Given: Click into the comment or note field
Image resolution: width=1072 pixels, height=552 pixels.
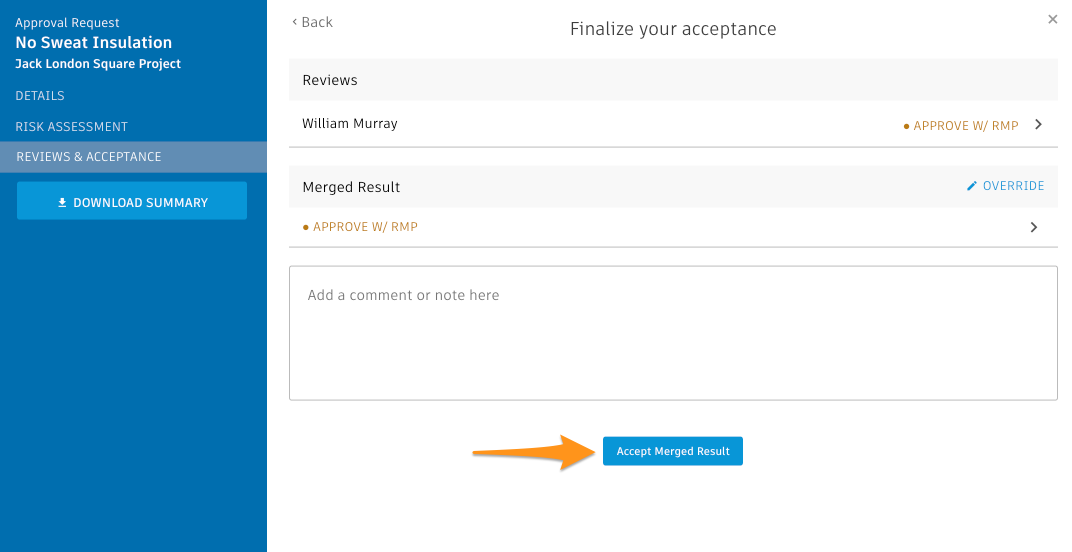Looking at the screenshot, I should [673, 333].
